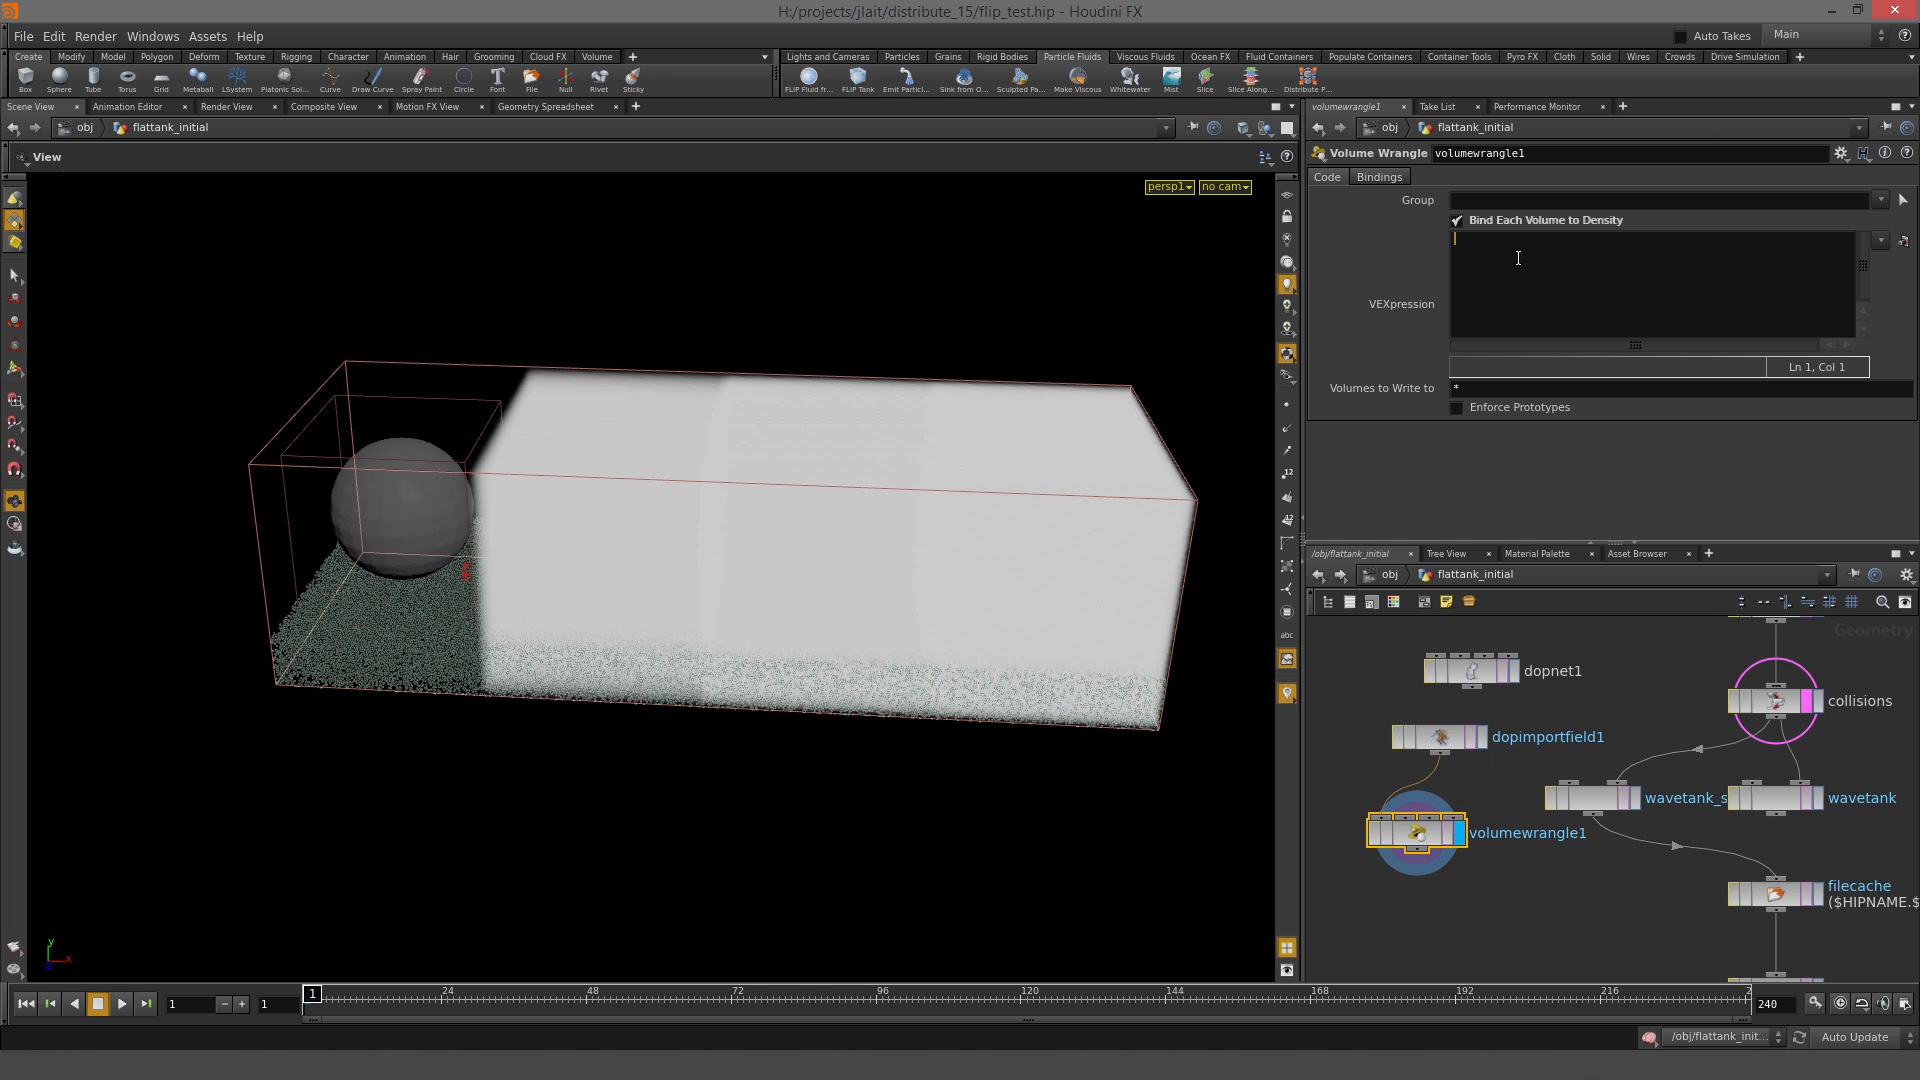The width and height of the screenshot is (1920, 1080).
Task: Click the Auto Update button at bottom right
Action: 1855,1037
